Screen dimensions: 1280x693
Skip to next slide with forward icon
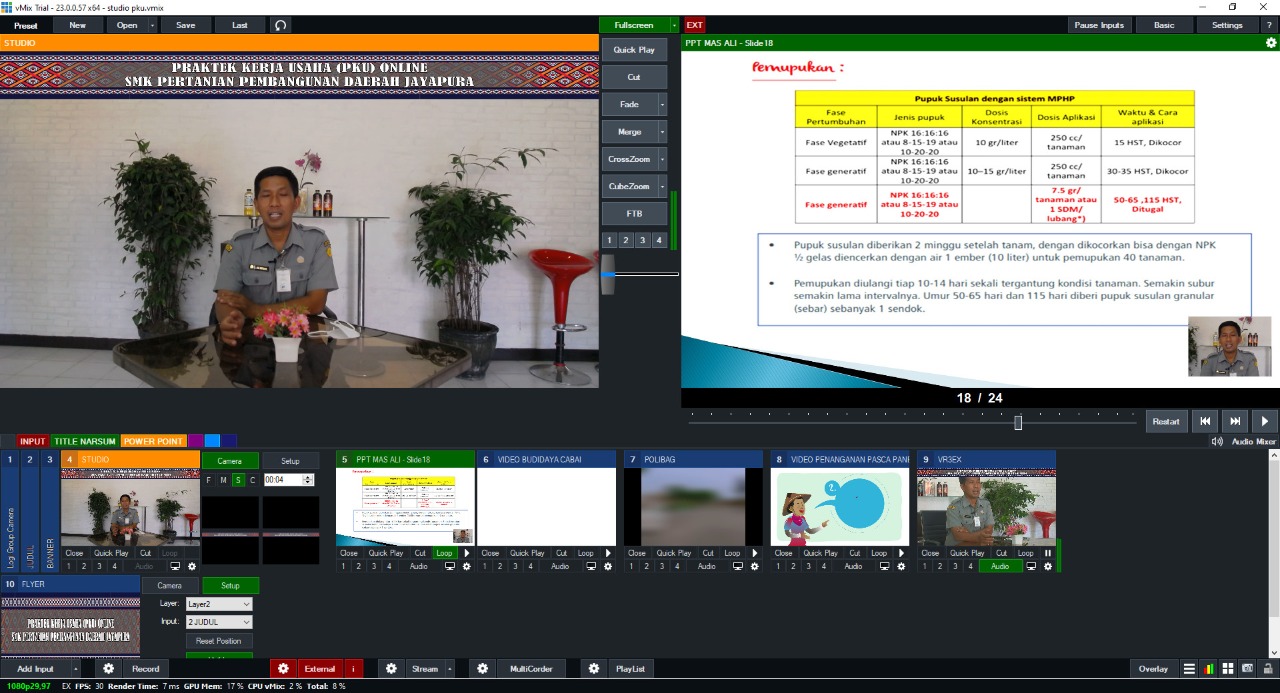(1235, 421)
